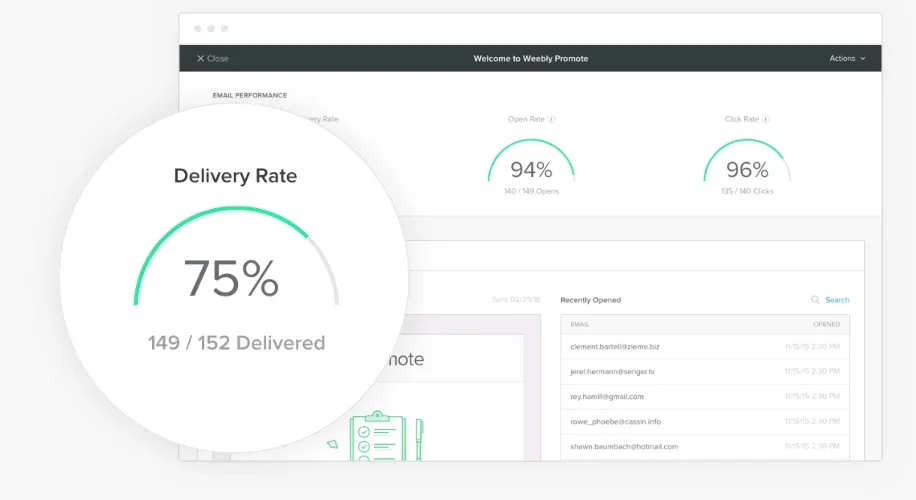Viewport: 916px width, 500px height.
Task: Select the 96% click rate gauge
Action: tap(747, 161)
